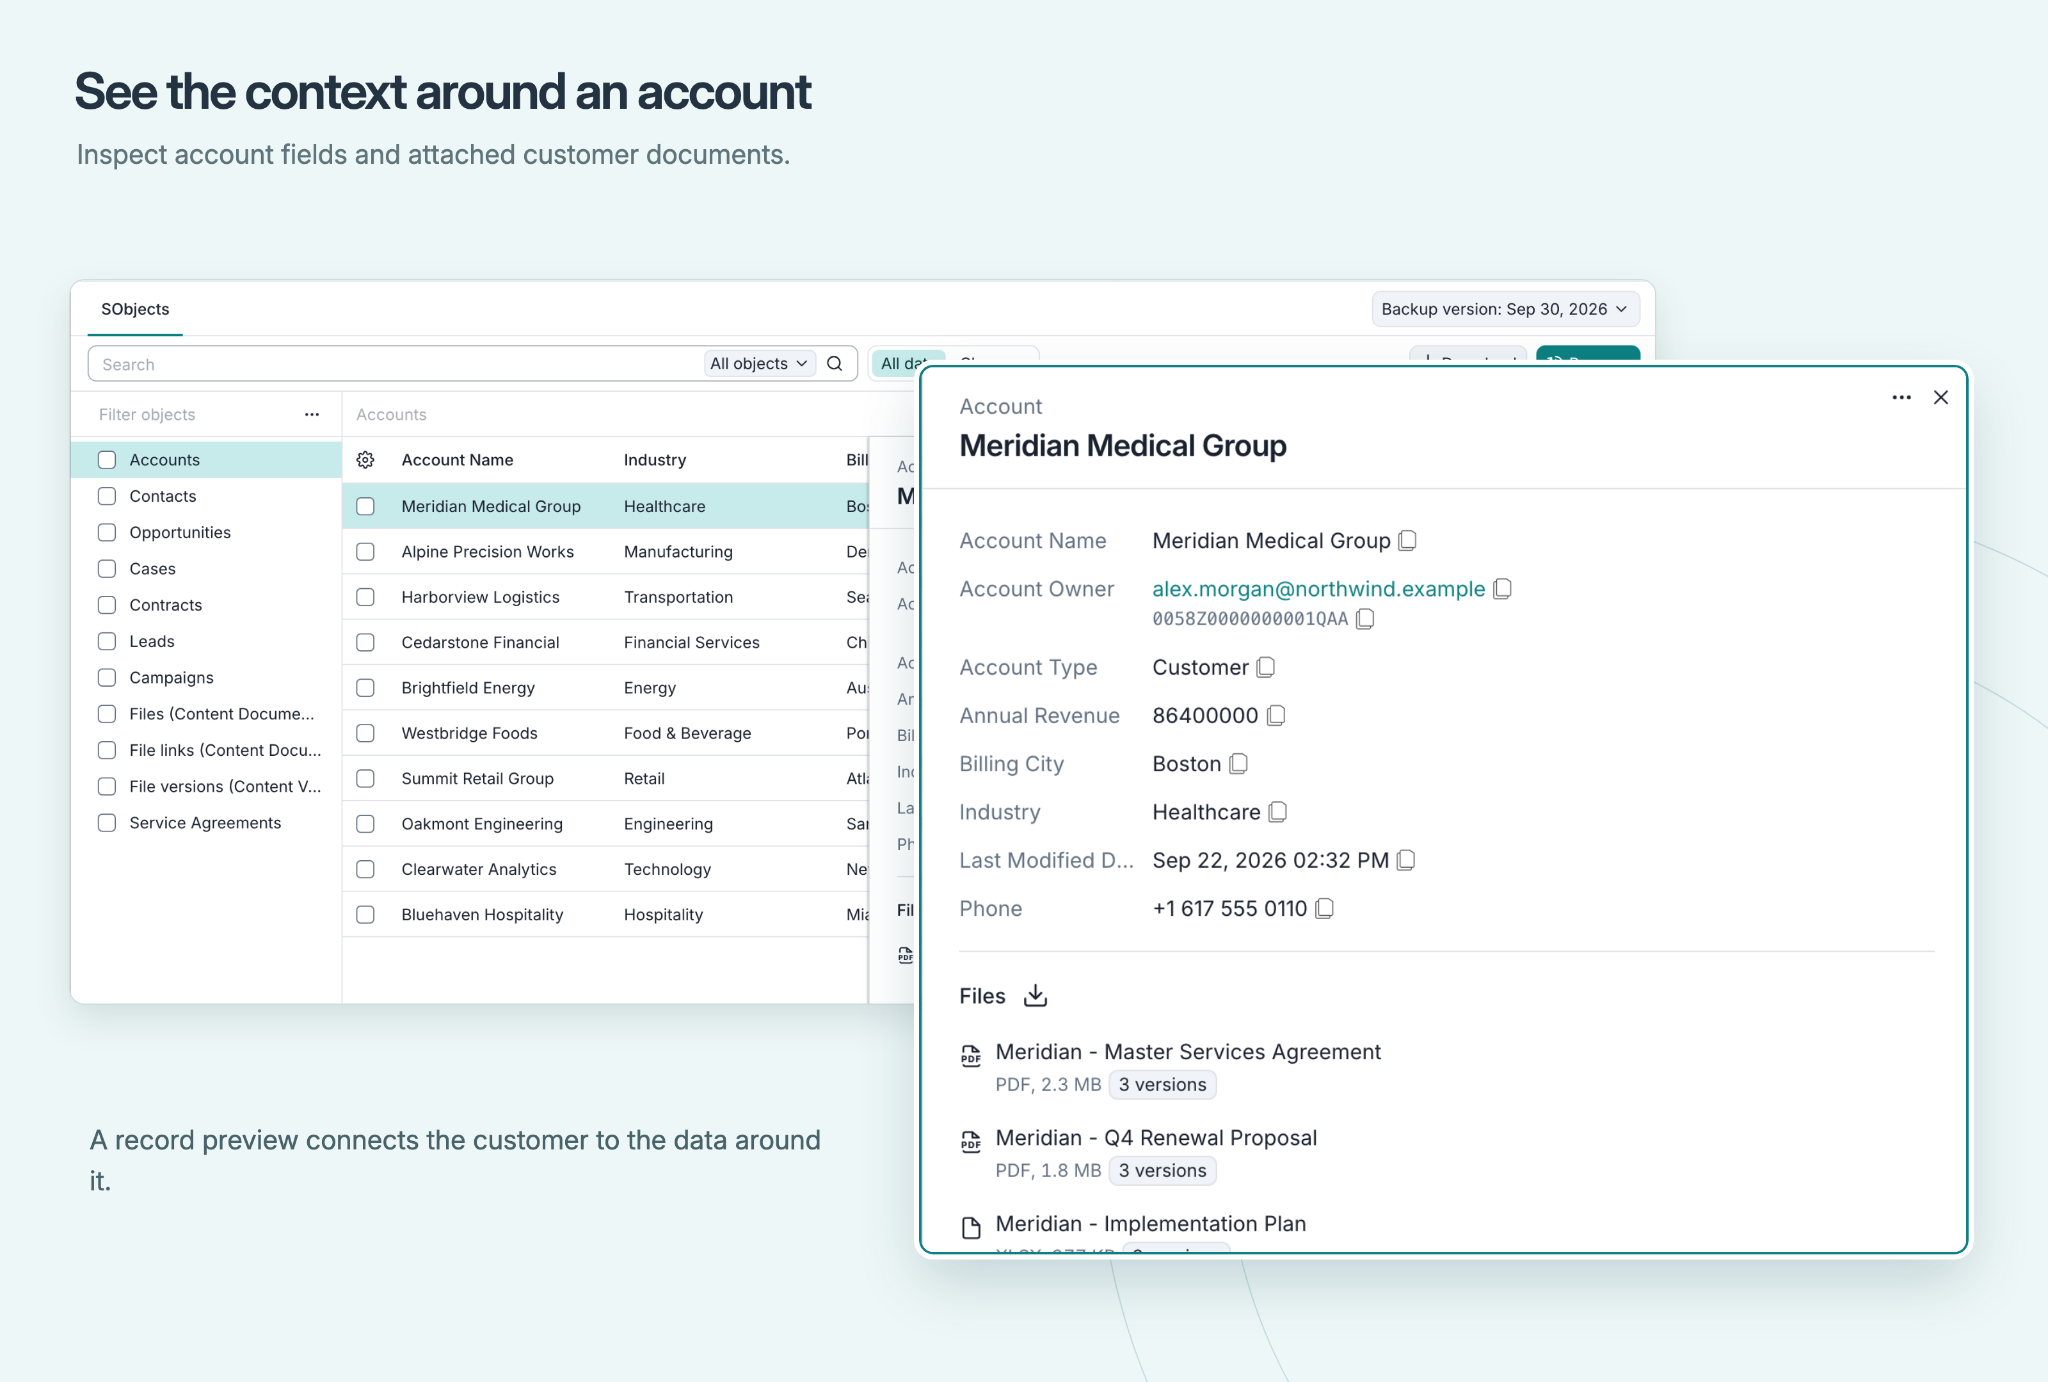Viewport: 2048px width, 1382px height.
Task: Toggle the Opportunities object checkbox
Action: (x=107, y=532)
